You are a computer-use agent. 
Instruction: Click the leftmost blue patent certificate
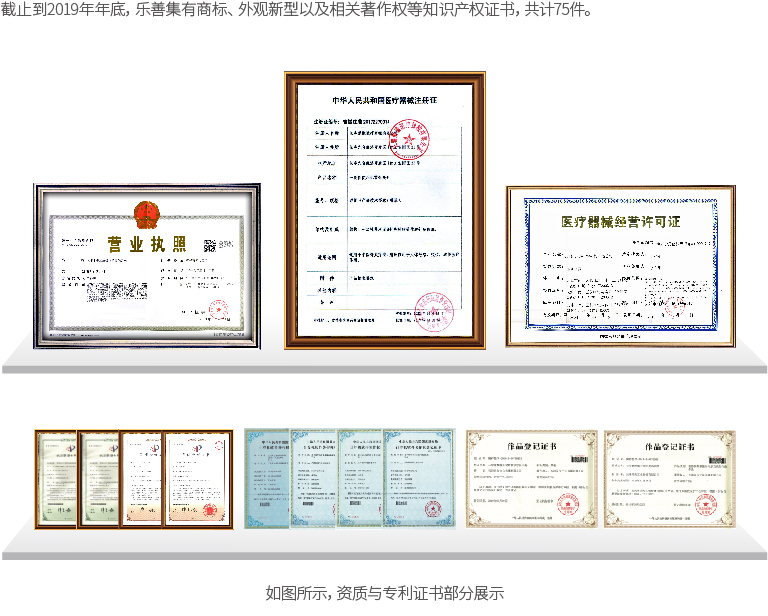[x=267, y=478]
